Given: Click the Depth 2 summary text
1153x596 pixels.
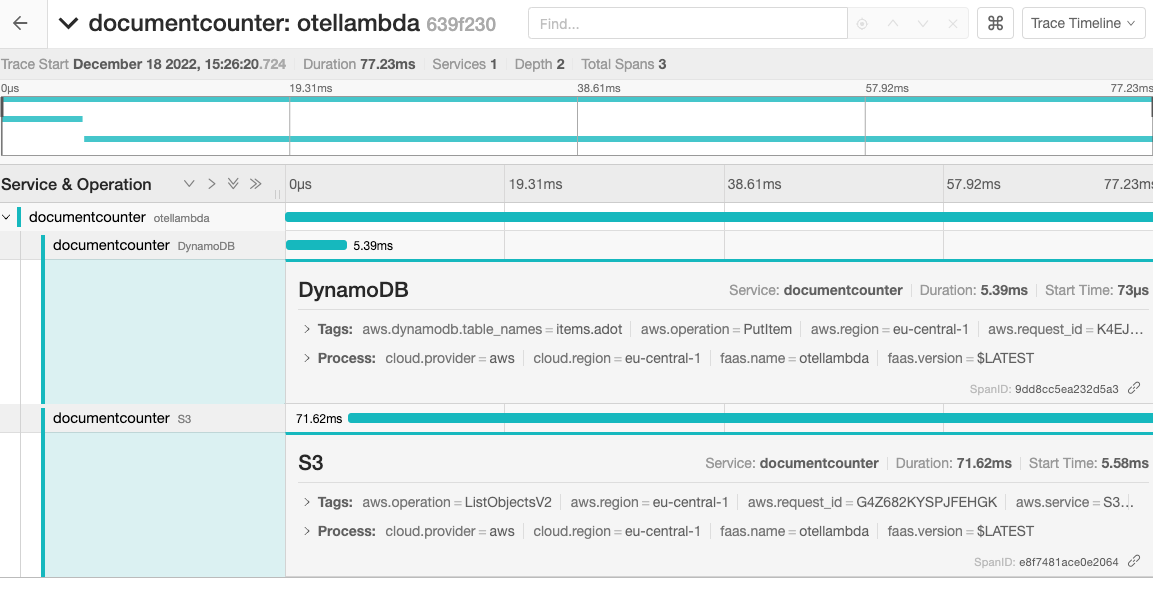Looking at the screenshot, I should tap(540, 64).
